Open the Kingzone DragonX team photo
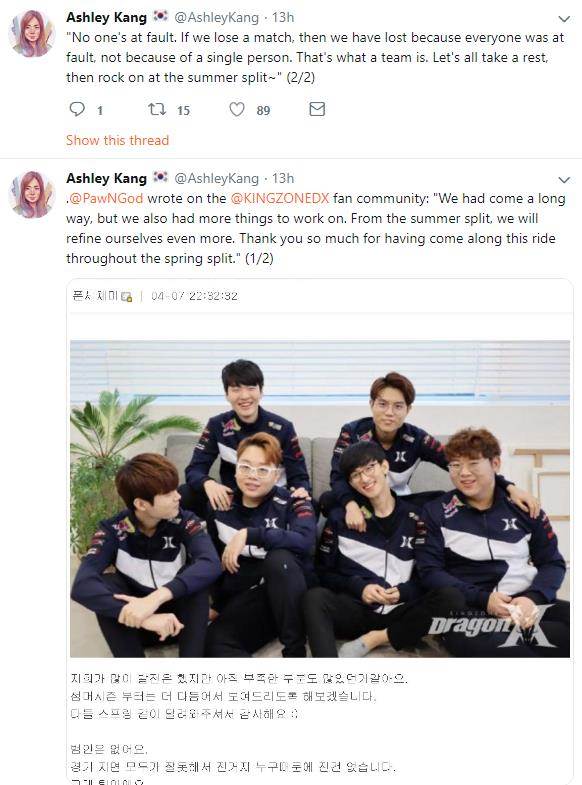The height and width of the screenshot is (785, 582). tap(320, 499)
